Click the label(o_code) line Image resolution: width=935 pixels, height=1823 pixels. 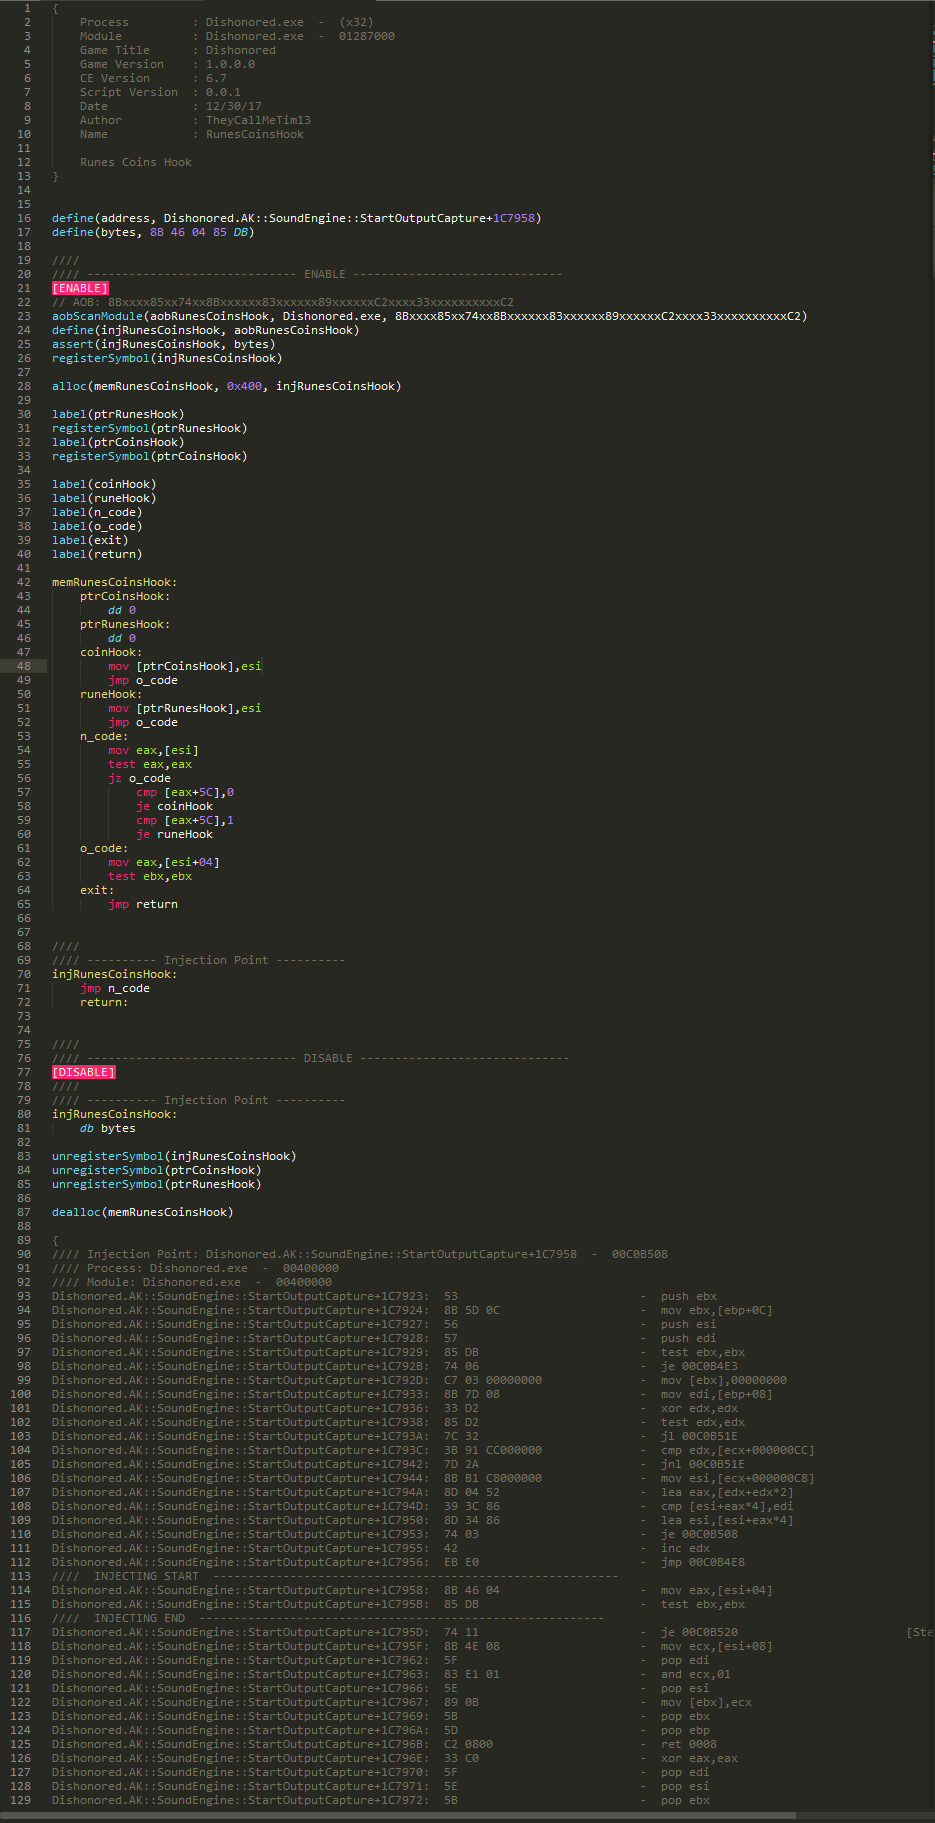(x=97, y=526)
